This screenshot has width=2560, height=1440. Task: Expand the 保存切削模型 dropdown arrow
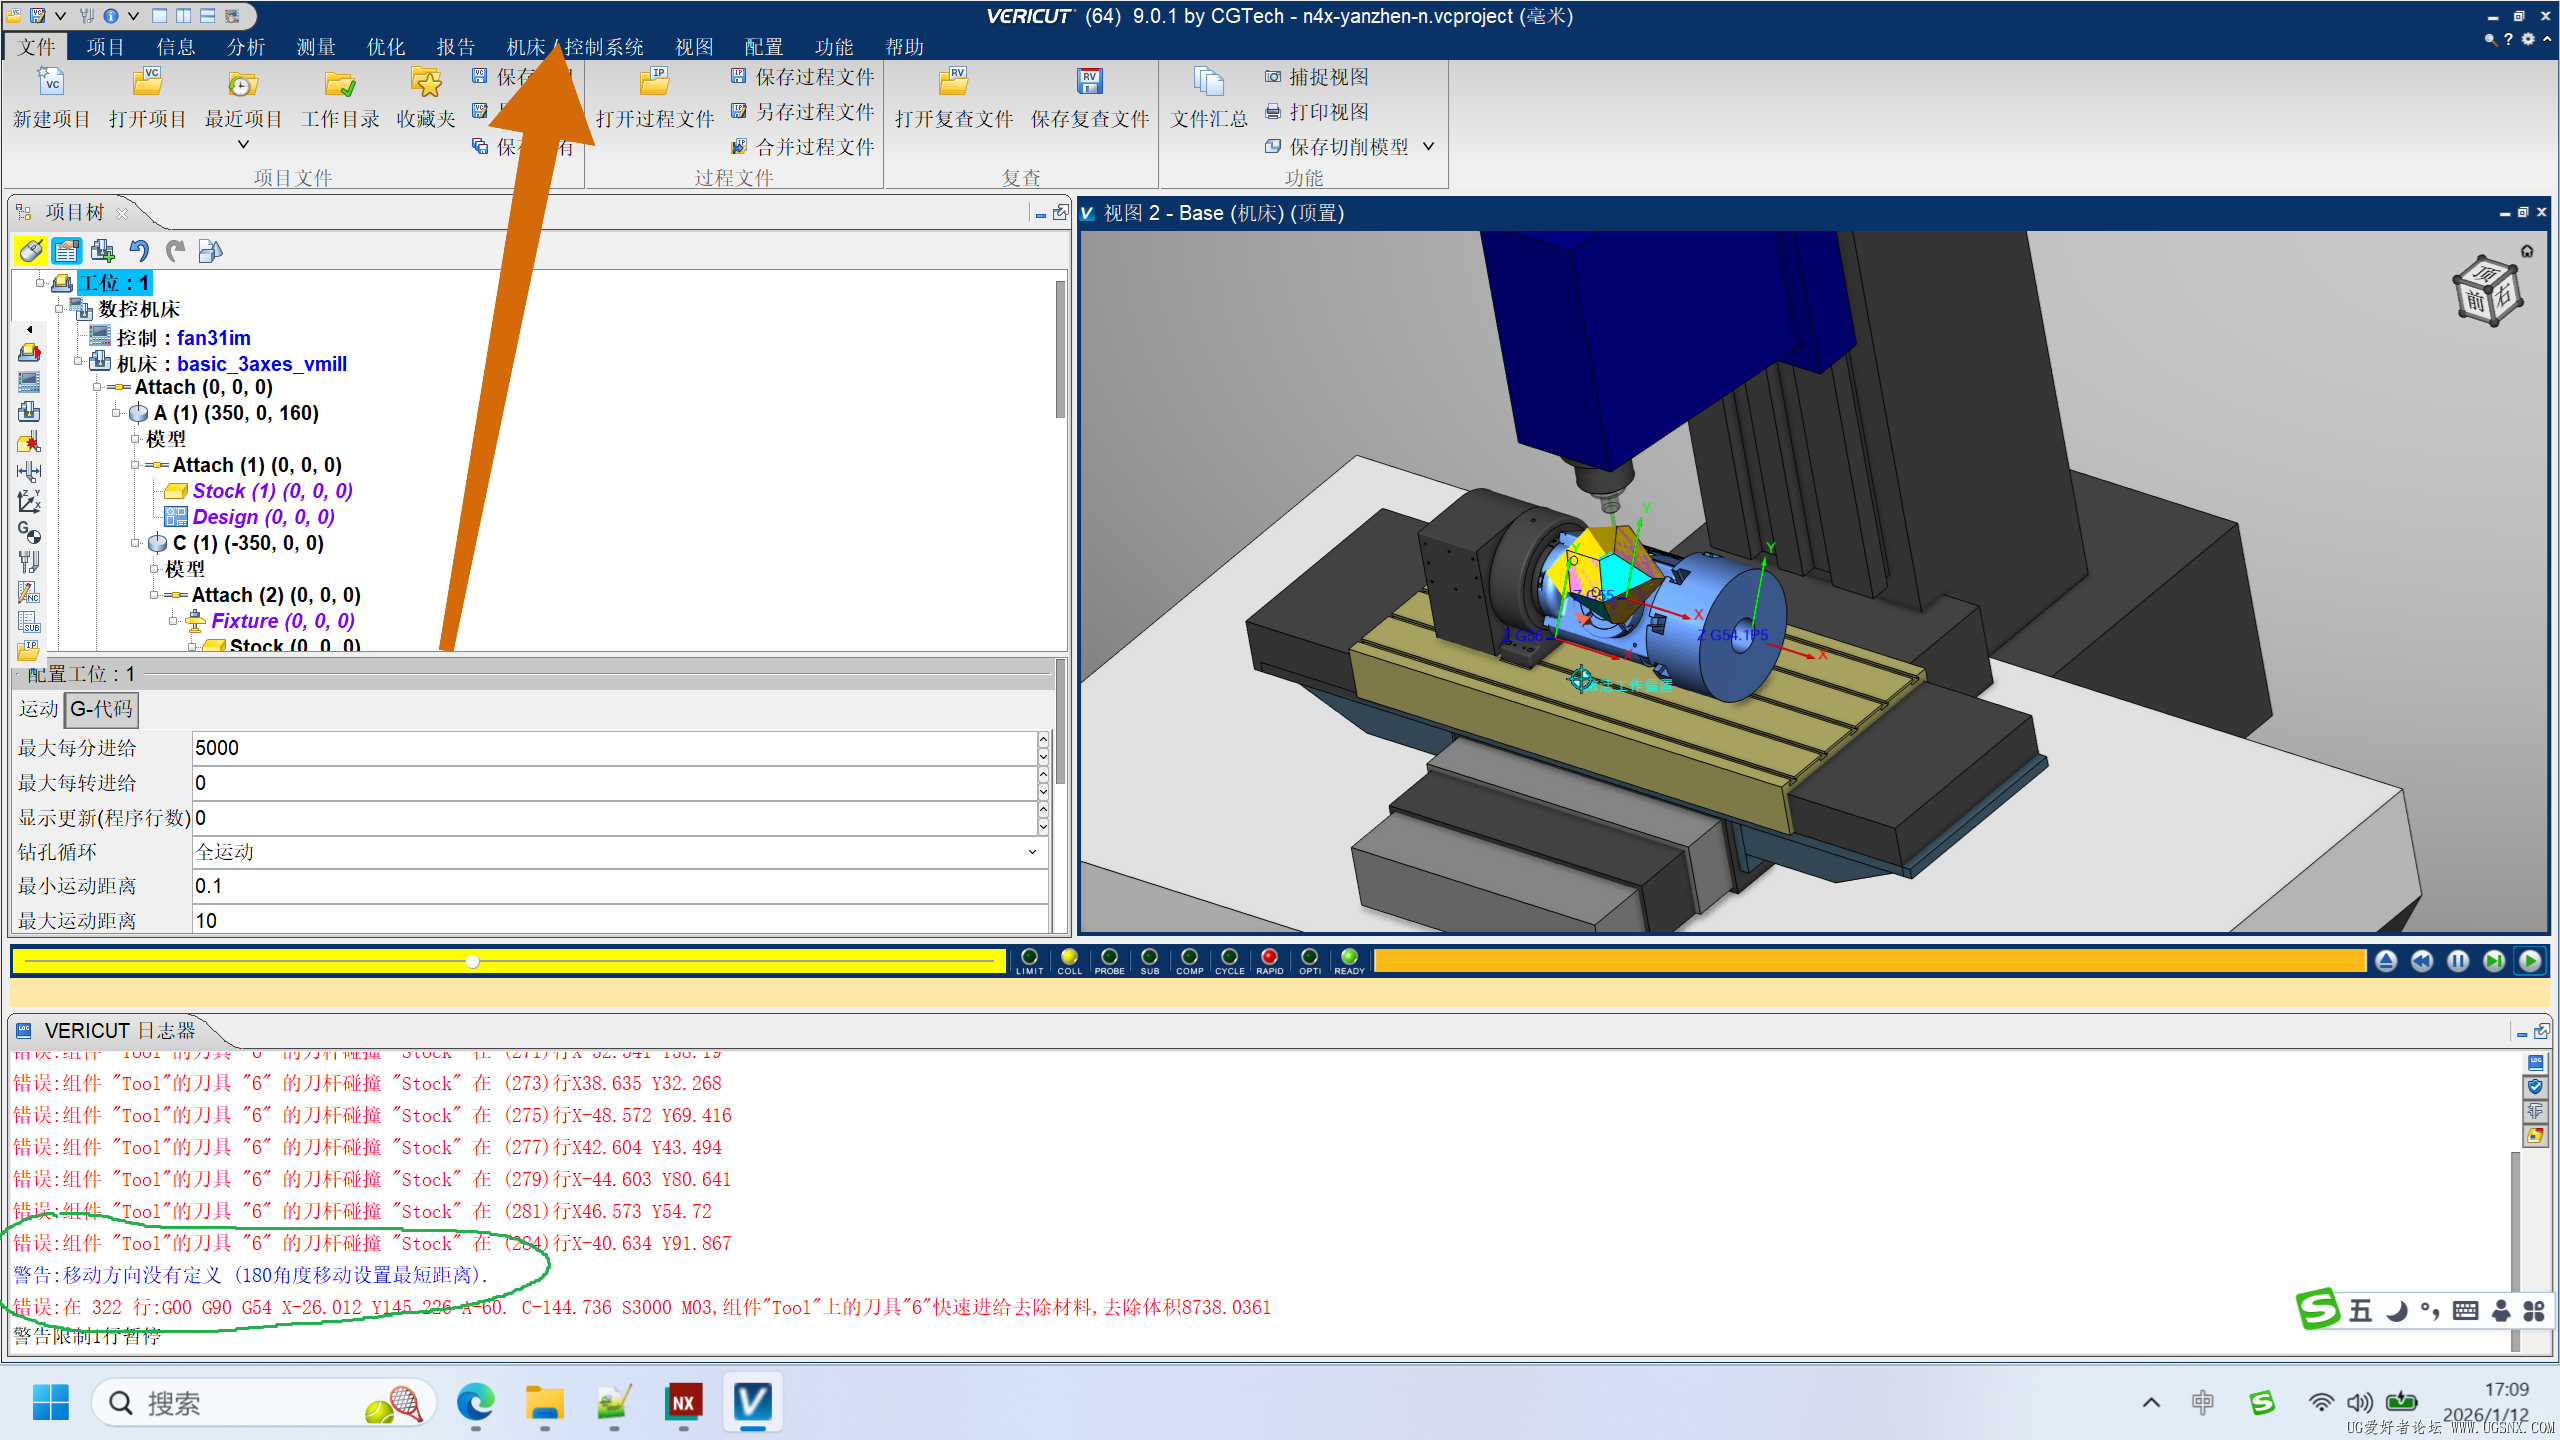click(x=1430, y=146)
